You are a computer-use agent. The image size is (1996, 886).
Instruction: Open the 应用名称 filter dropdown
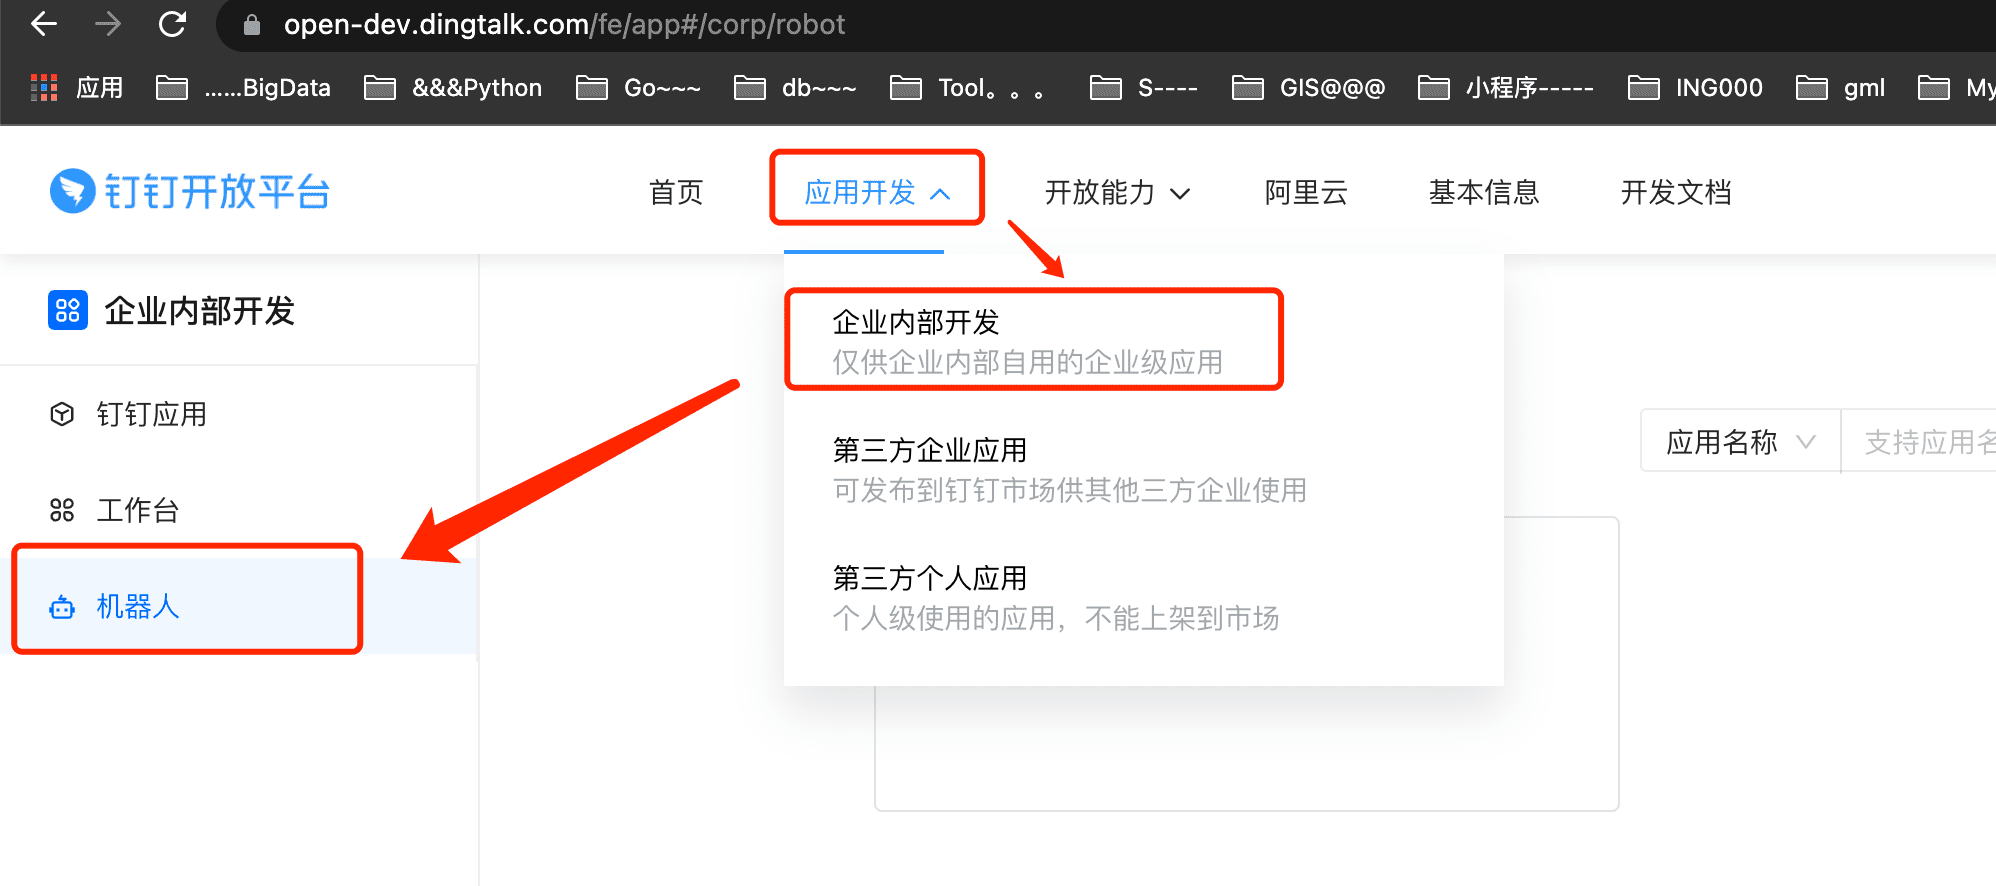tap(1739, 441)
